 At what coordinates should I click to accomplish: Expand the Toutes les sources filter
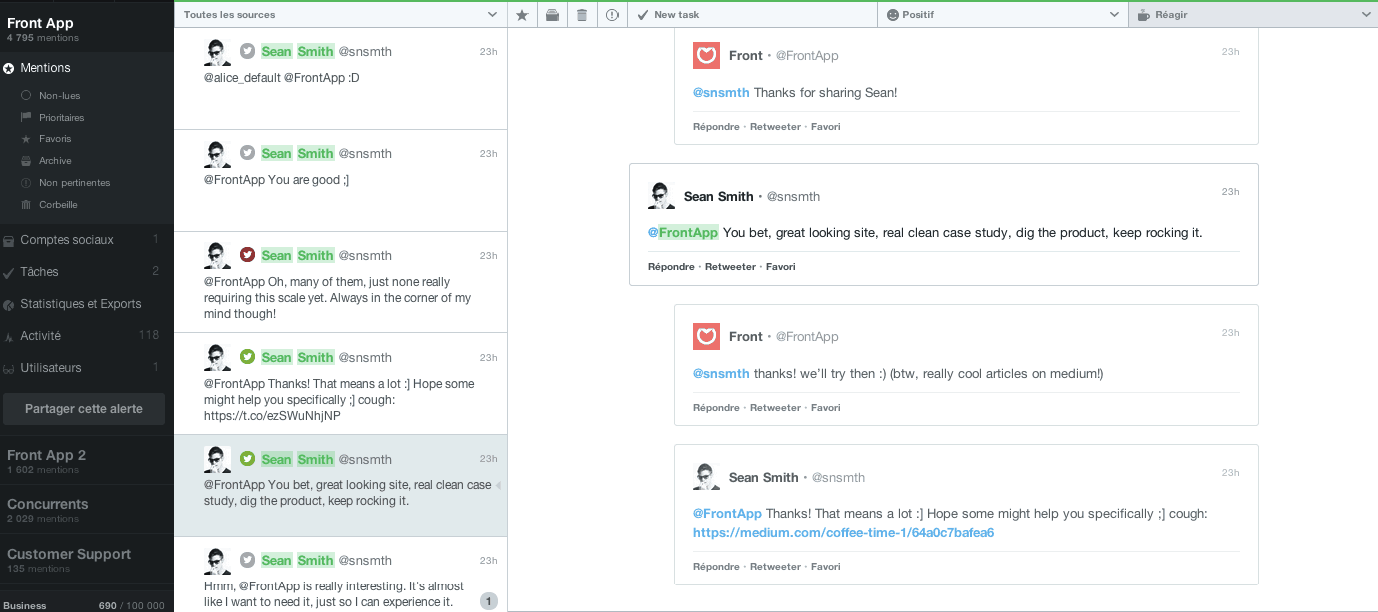point(340,15)
